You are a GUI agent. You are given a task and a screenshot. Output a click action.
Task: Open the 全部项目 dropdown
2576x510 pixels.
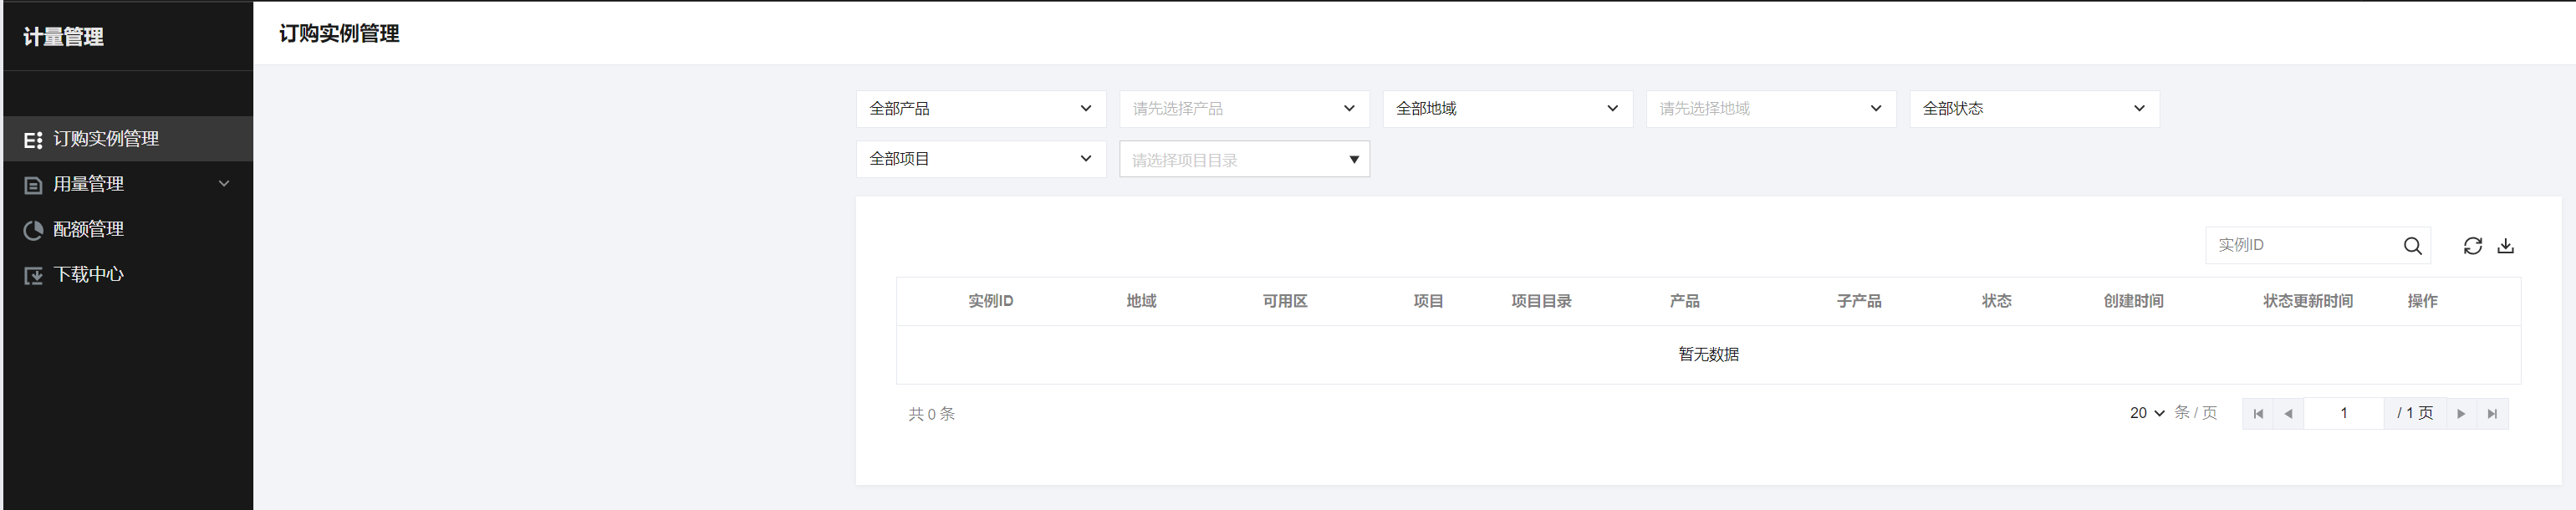coord(980,159)
